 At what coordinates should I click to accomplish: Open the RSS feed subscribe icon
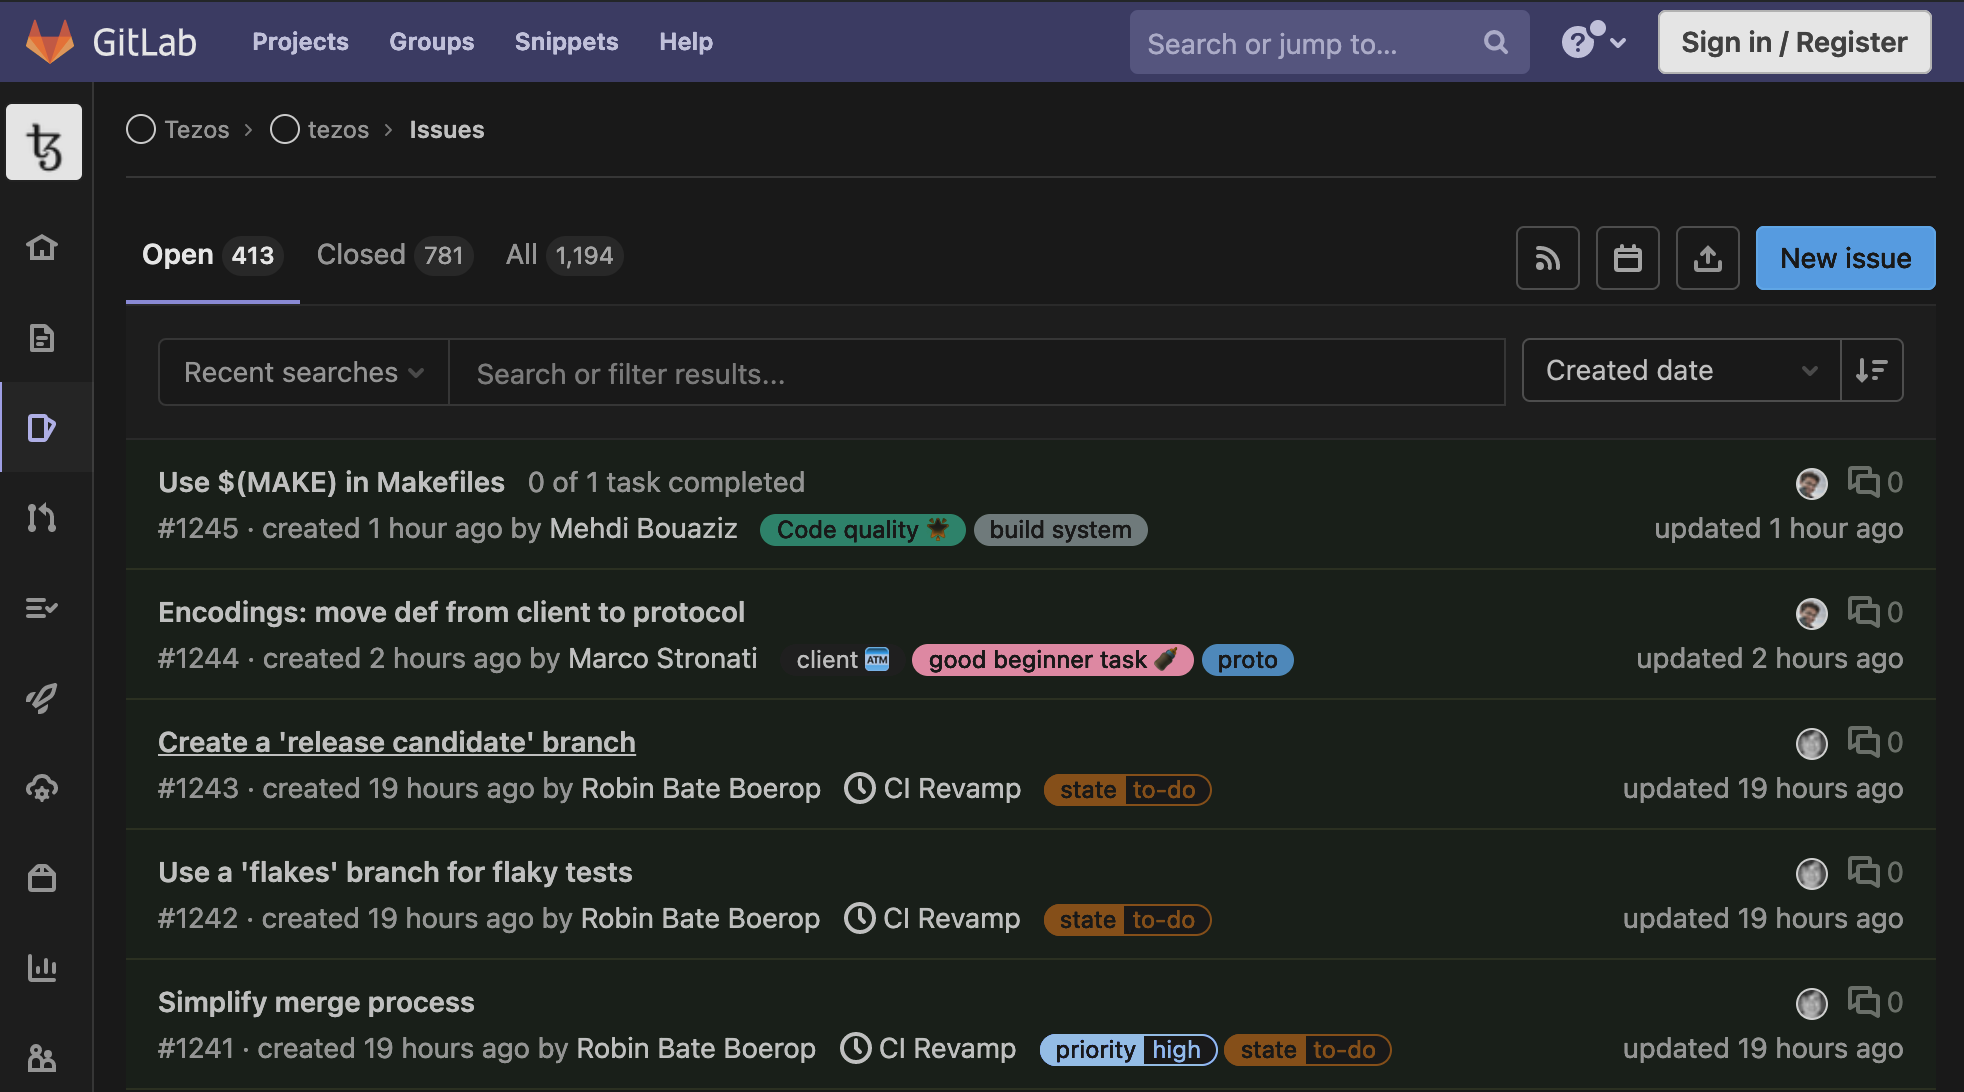pyautogui.click(x=1547, y=259)
